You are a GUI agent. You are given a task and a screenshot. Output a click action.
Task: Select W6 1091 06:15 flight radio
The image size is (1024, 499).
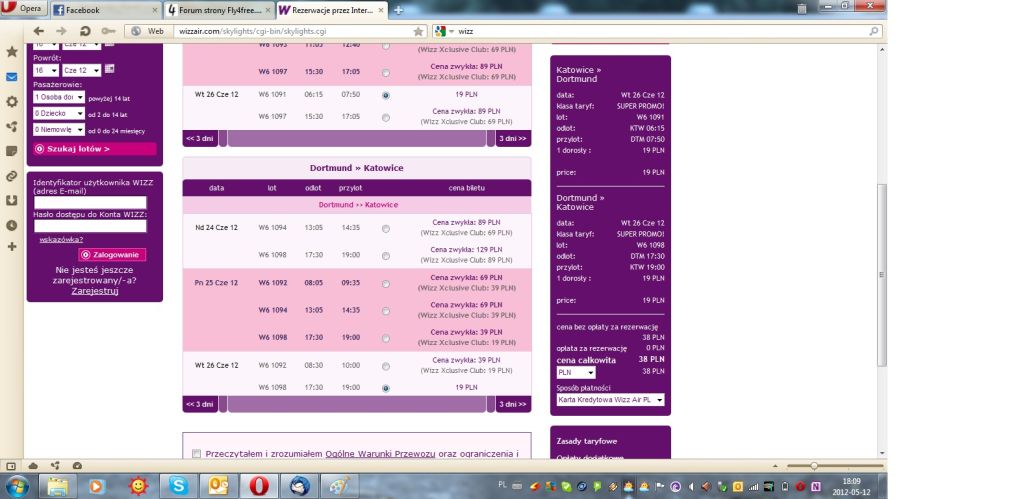386,95
